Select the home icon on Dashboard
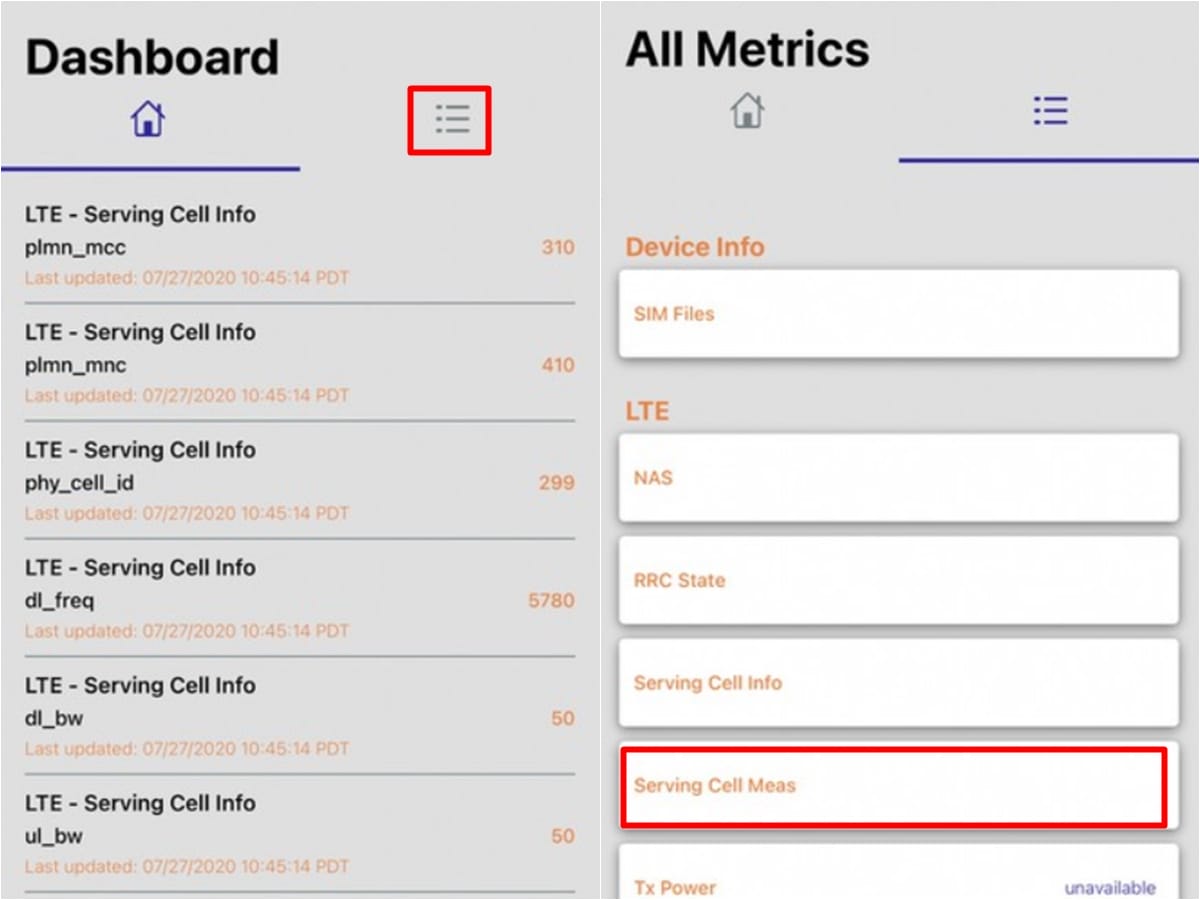 pos(148,120)
